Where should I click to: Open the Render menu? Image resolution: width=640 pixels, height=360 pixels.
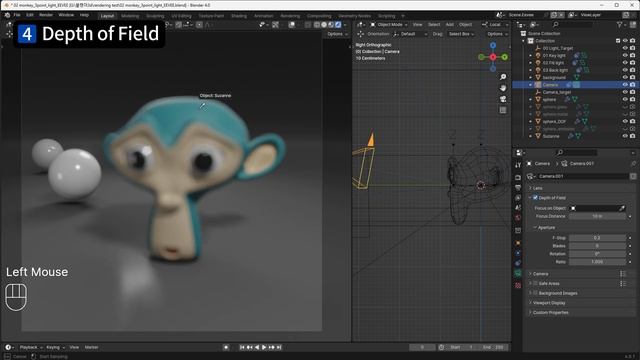click(x=46, y=15)
